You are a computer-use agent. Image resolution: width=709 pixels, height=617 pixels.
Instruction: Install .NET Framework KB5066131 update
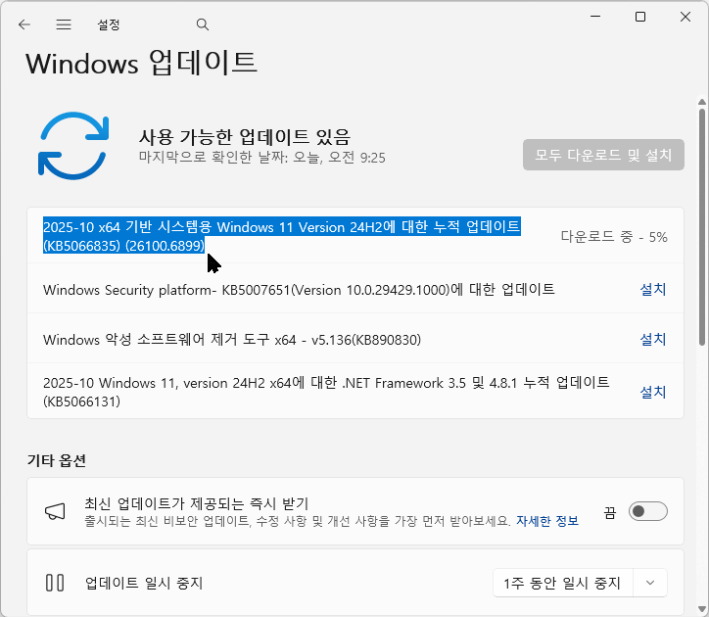point(653,391)
